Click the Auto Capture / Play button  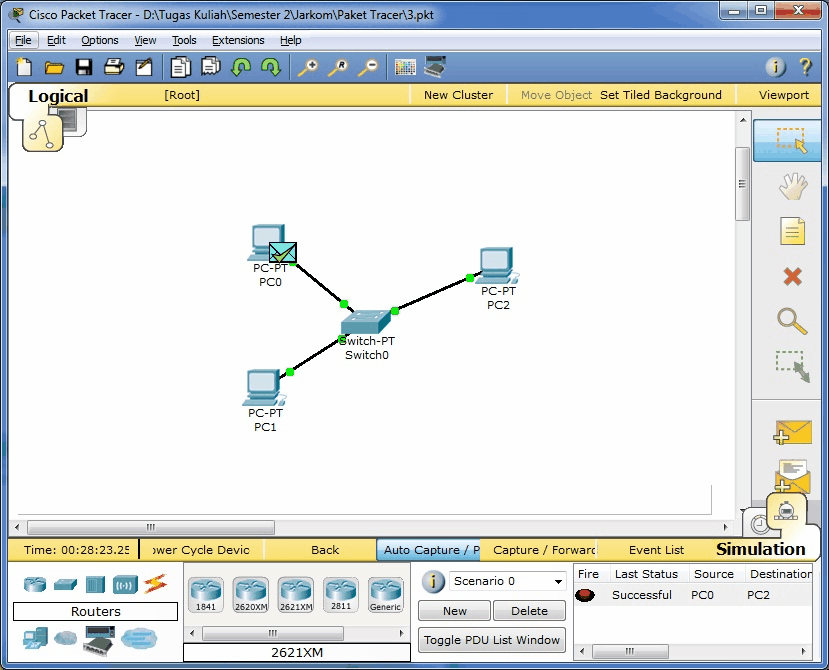pos(429,550)
